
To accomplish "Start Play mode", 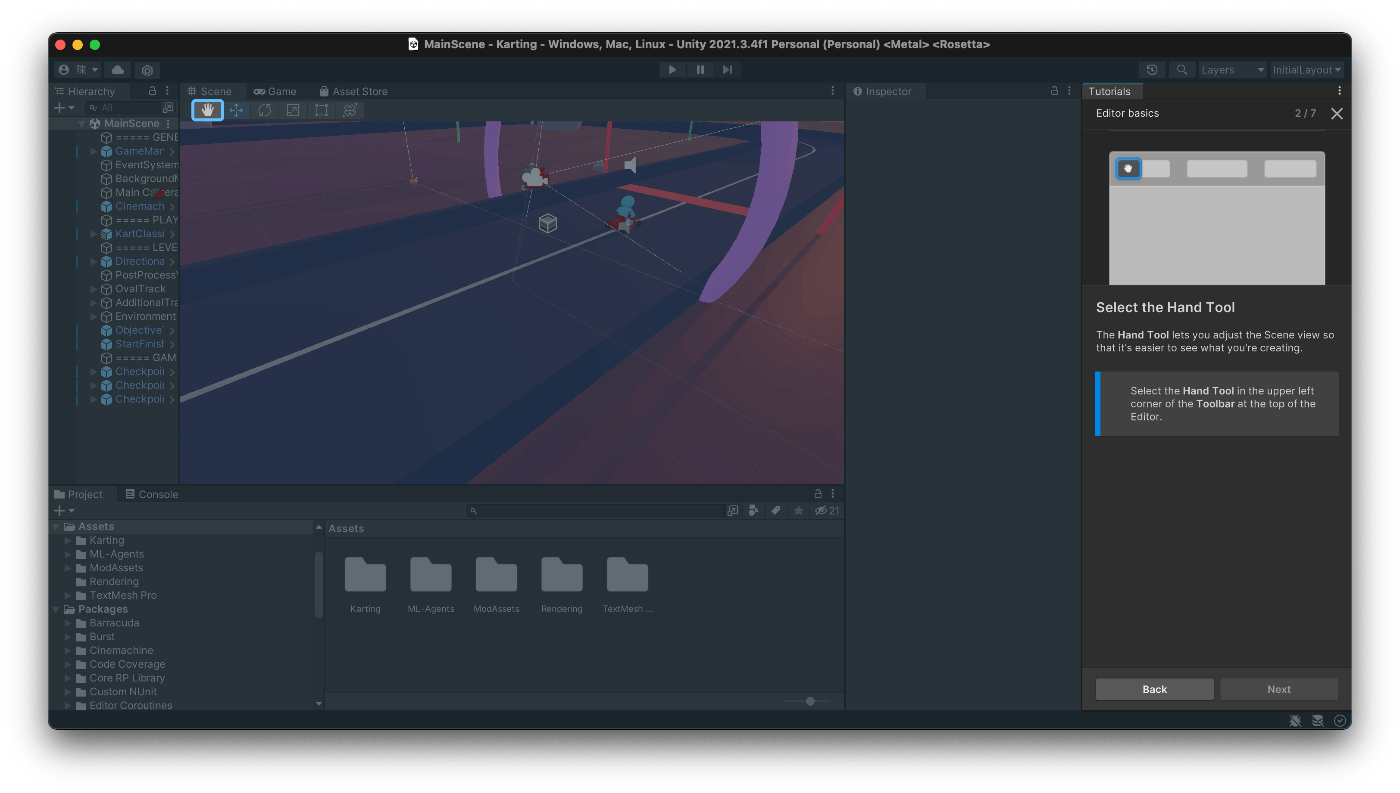I will pyautogui.click(x=672, y=70).
